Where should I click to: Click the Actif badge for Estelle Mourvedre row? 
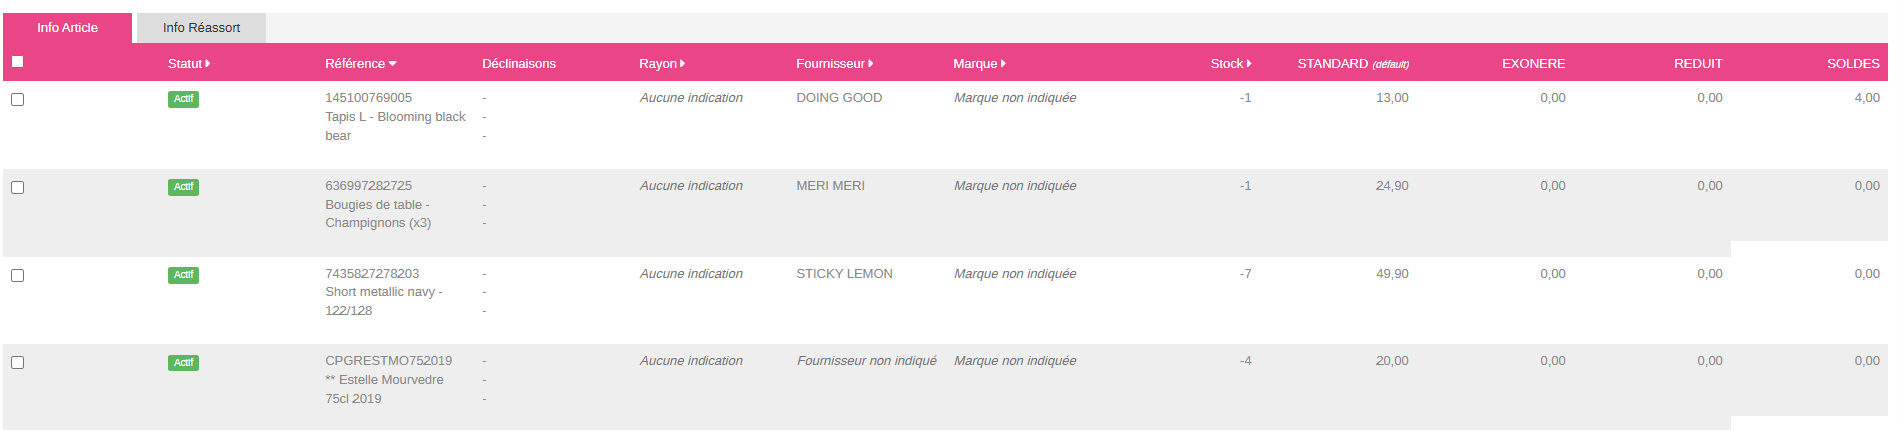(183, 362)
